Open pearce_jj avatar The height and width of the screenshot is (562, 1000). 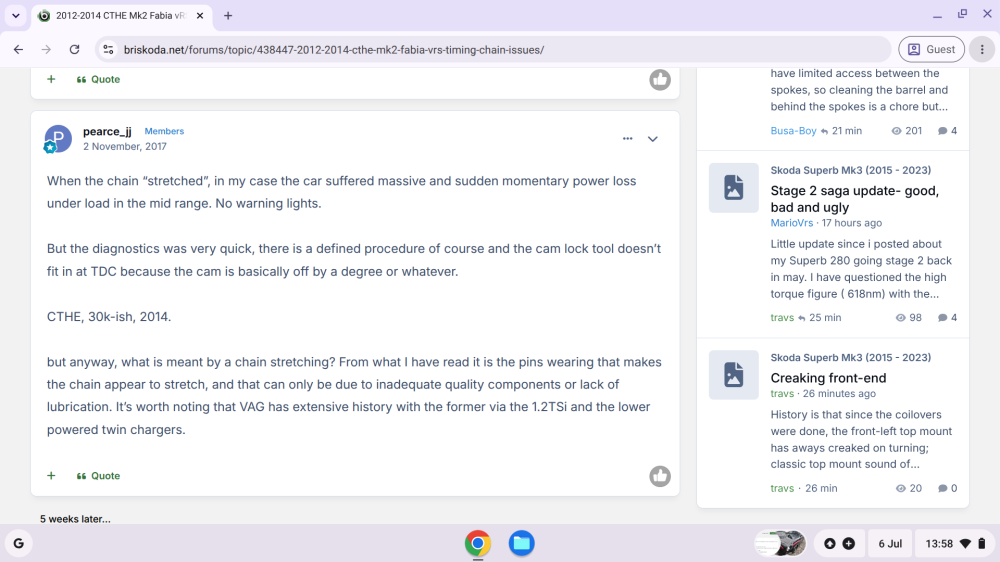[x=58, y=138]
